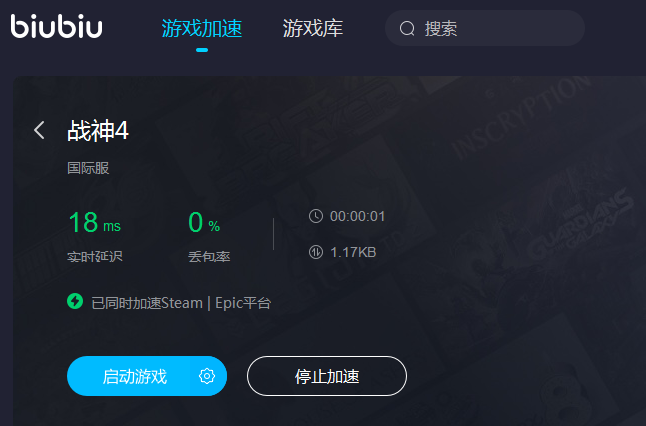The width and height of the screenshot is (646, 426).
Task: Click the 停止加速 button
Action: coord(327,376)
